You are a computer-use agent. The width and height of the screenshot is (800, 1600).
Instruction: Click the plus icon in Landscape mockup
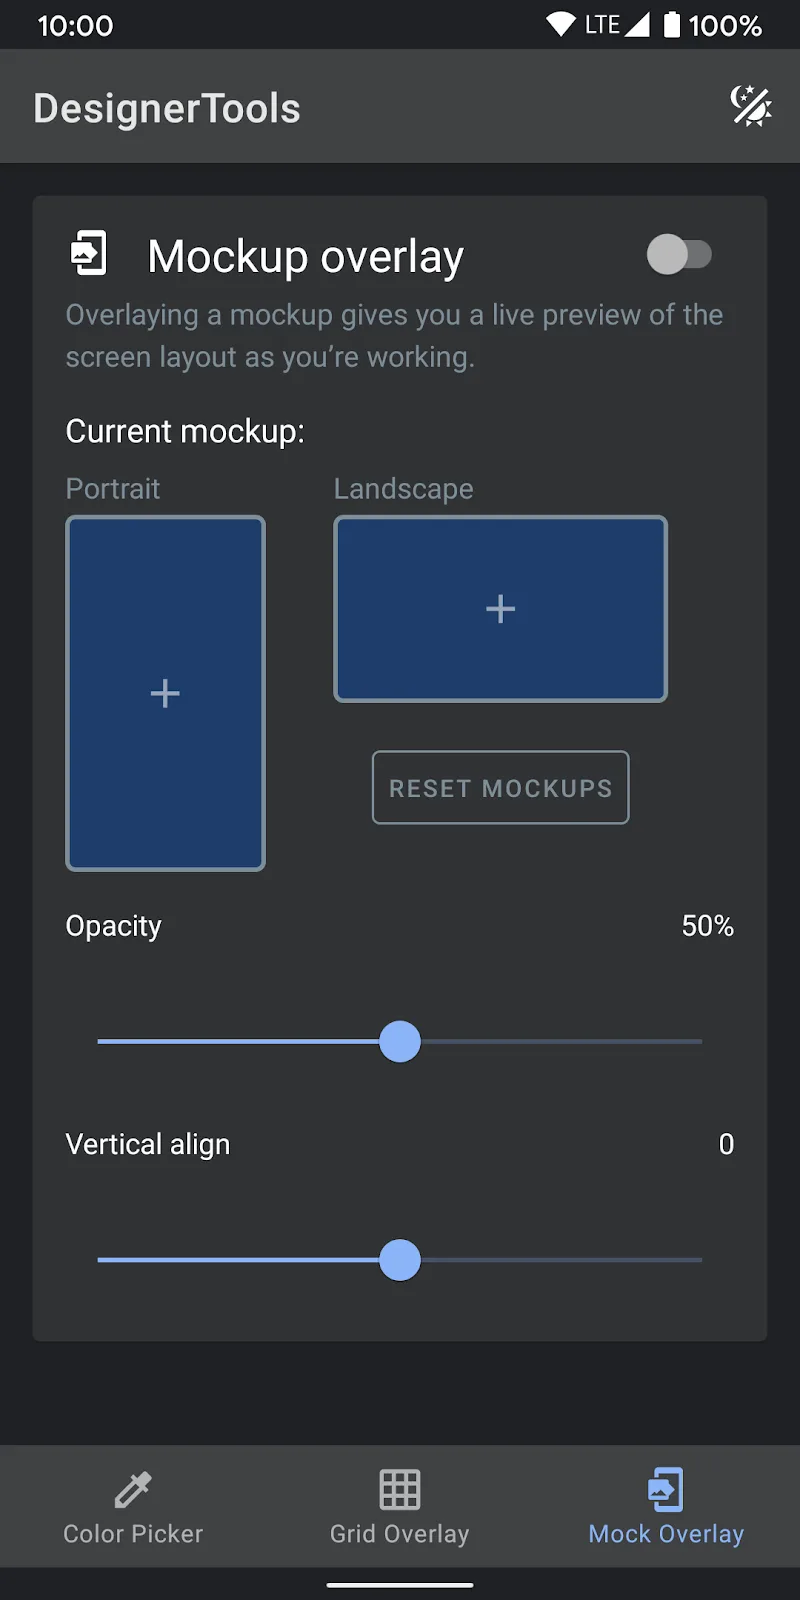point(500,609)
